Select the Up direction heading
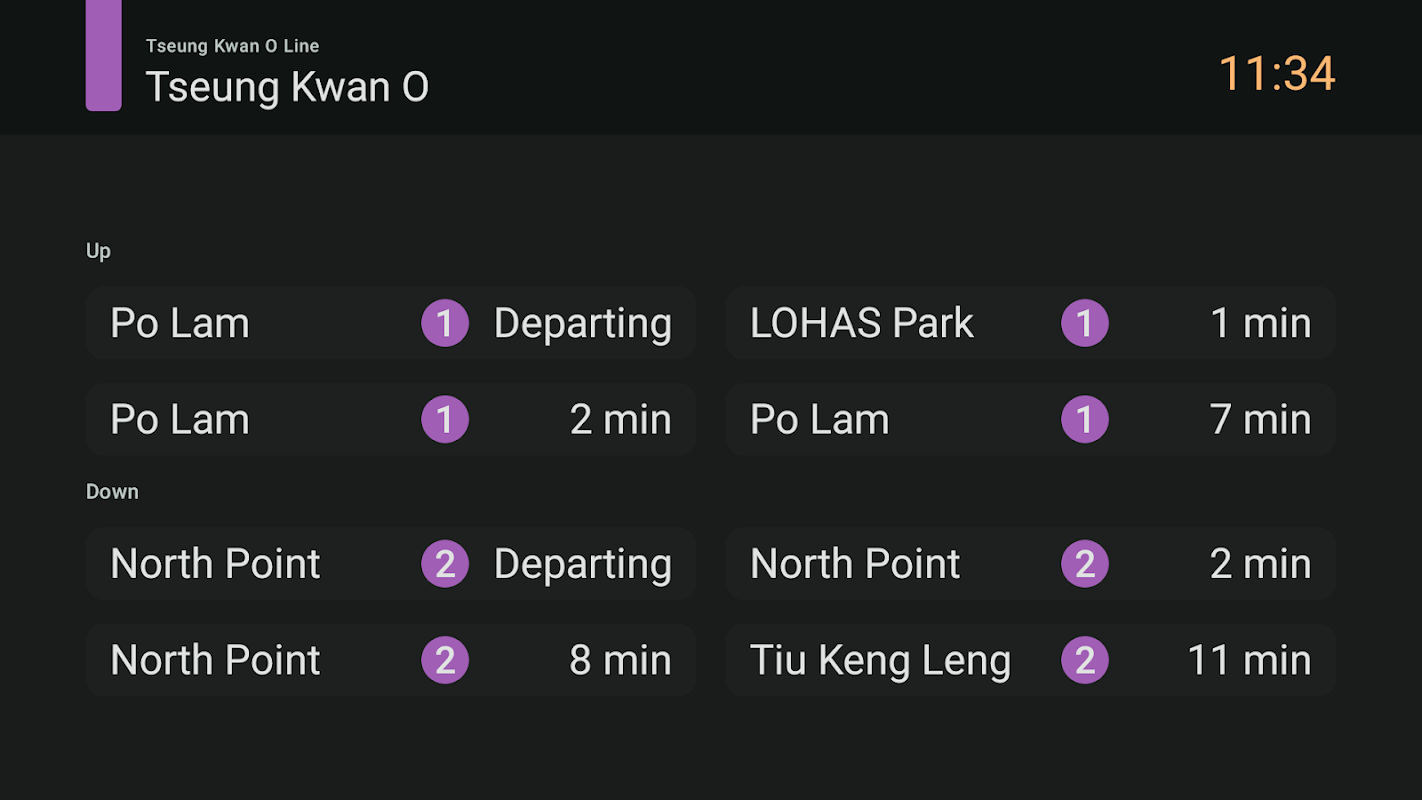This screenshot has height=800, width=1422. coord(98,251)
